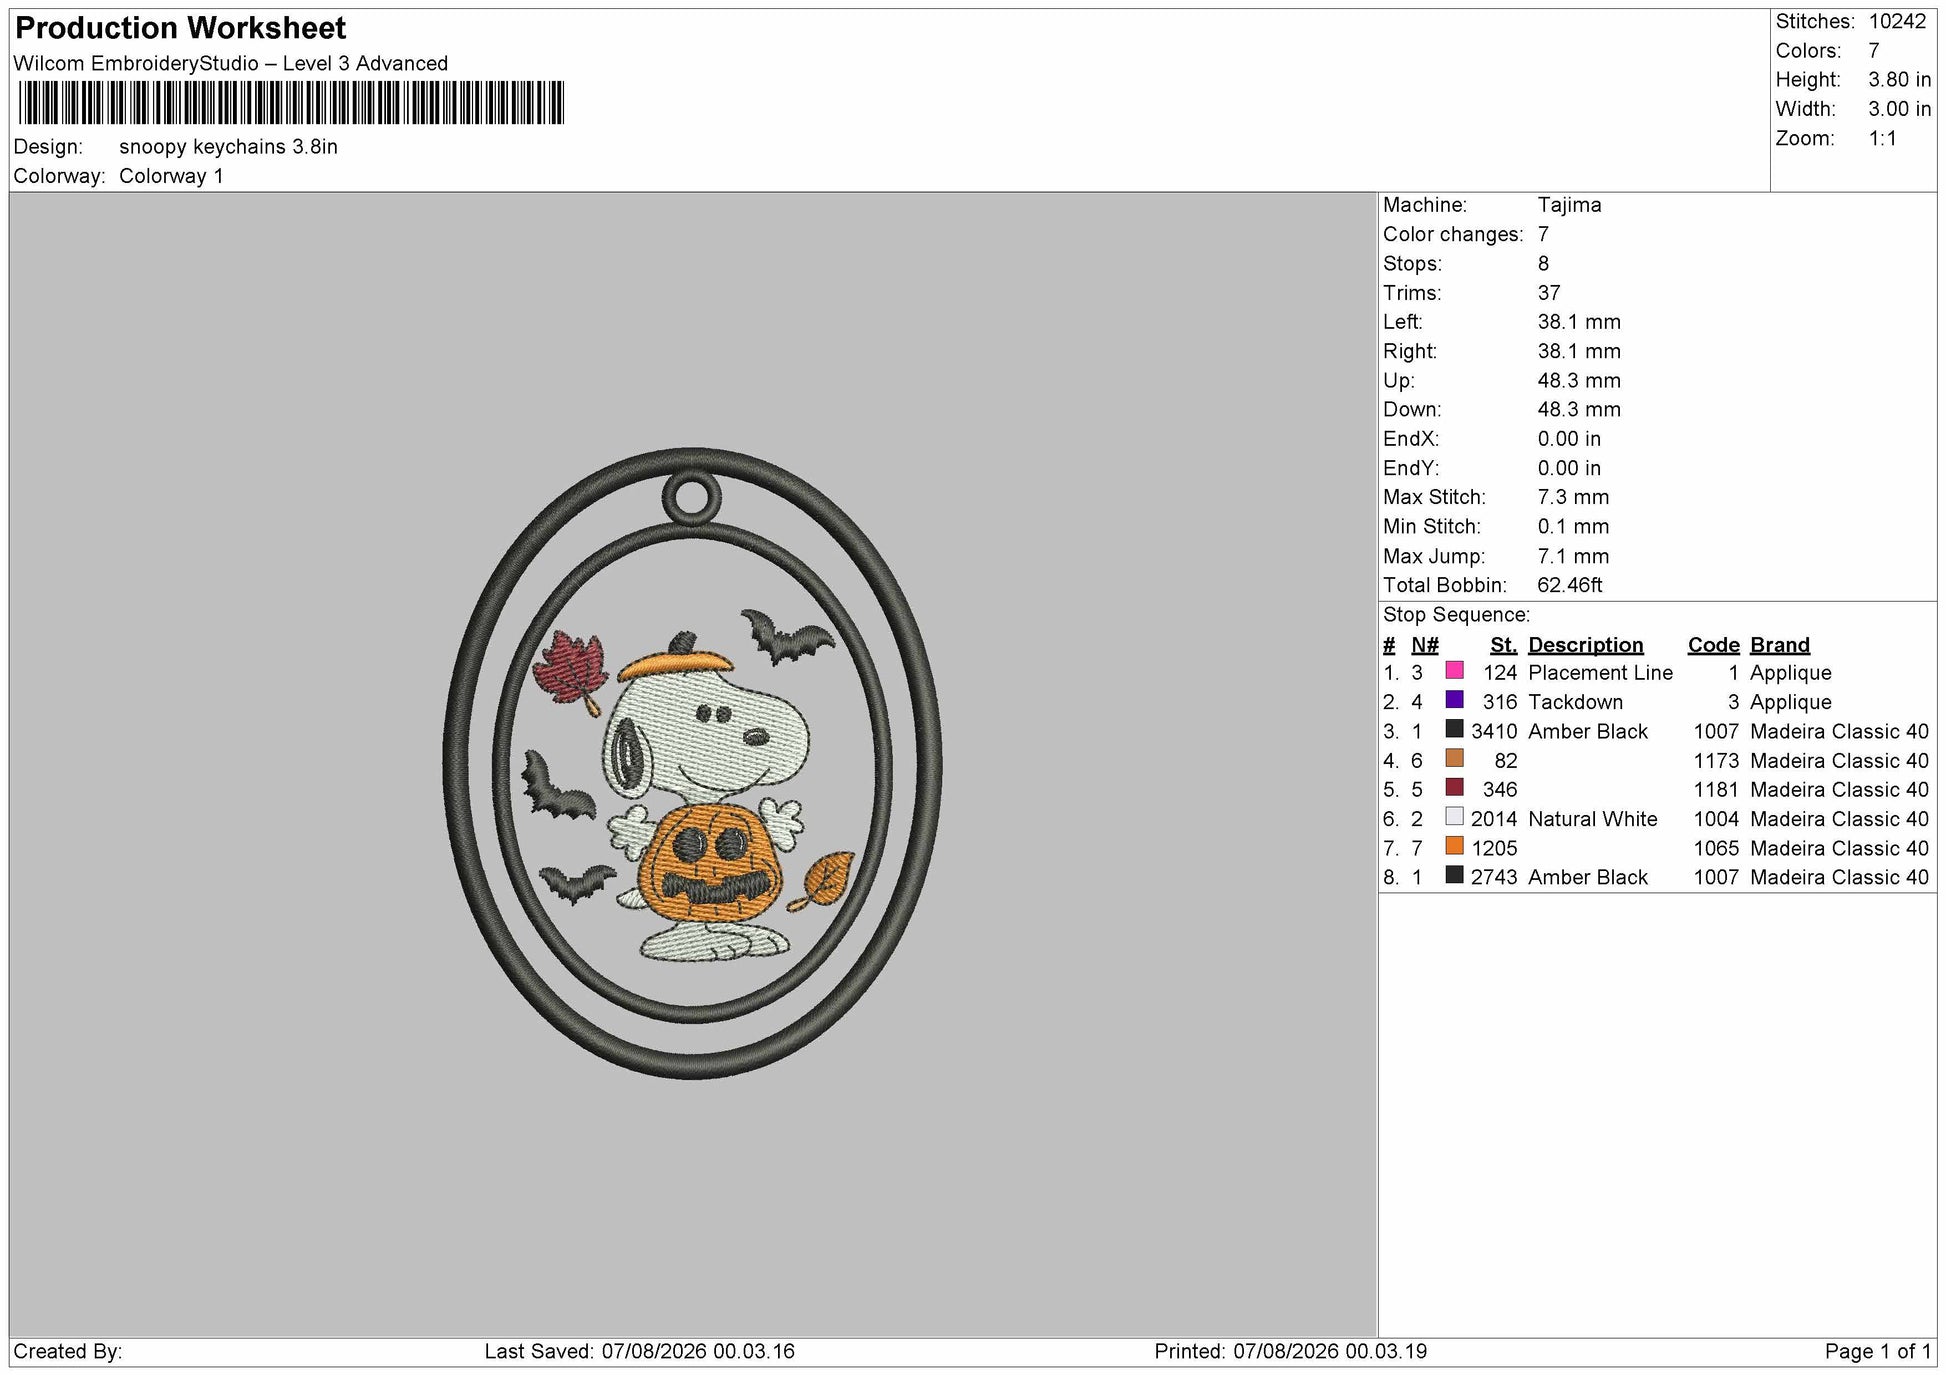Click the Trims value "37"
1946x1375 pixels.
coord(1549,293)
